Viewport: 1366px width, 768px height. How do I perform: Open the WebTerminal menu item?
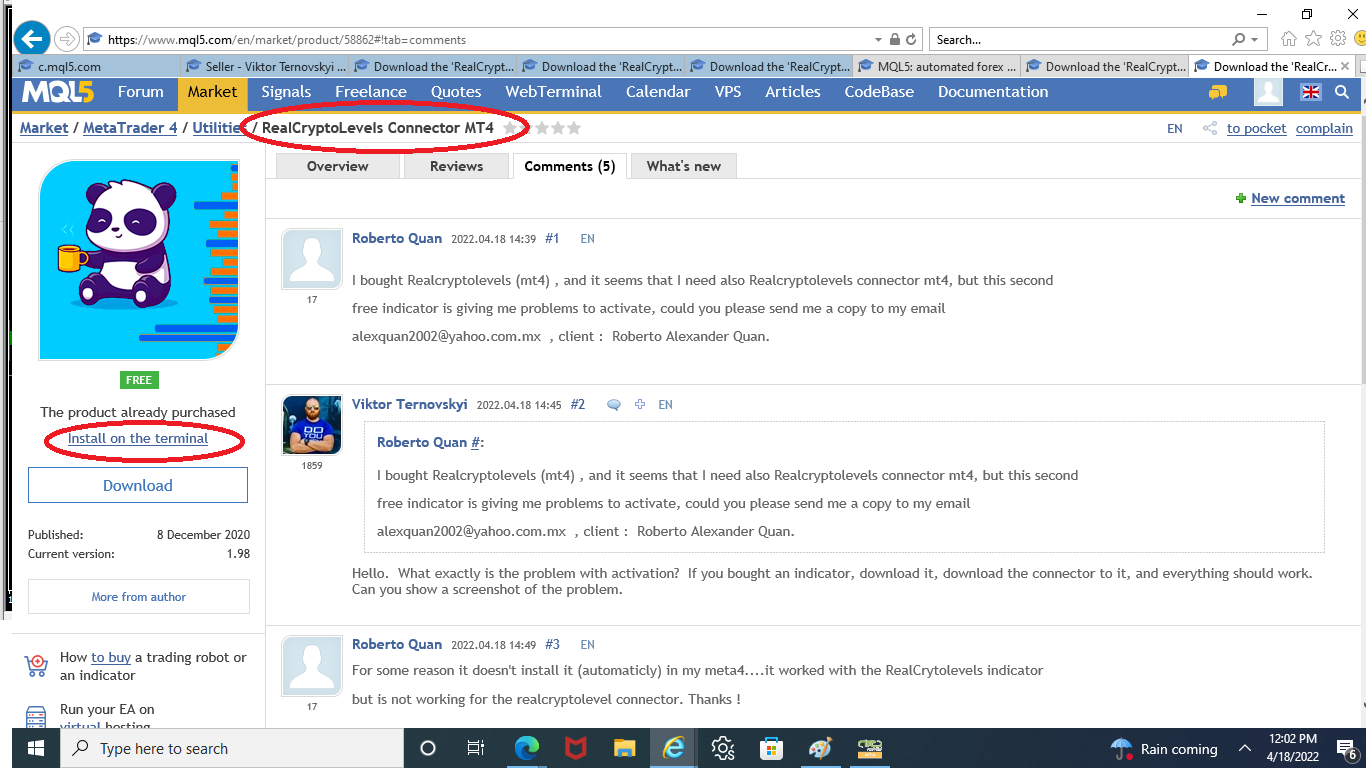pyautogui.click(x=553, y=92)
